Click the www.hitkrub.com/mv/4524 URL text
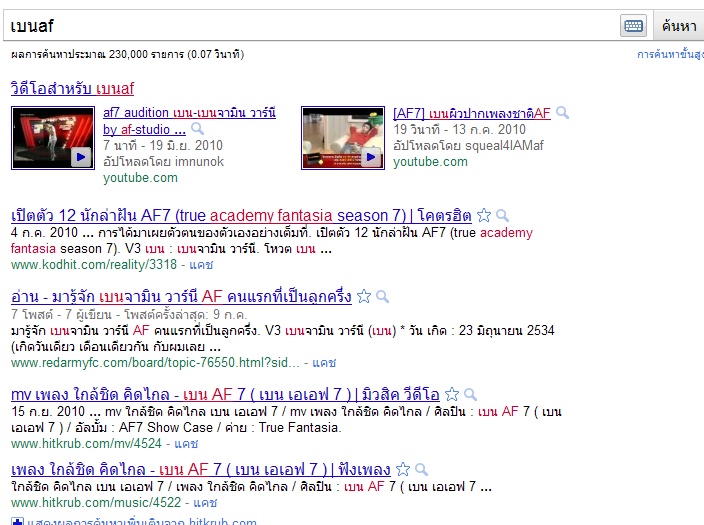The image size is (704, 525). pos(86,444)
